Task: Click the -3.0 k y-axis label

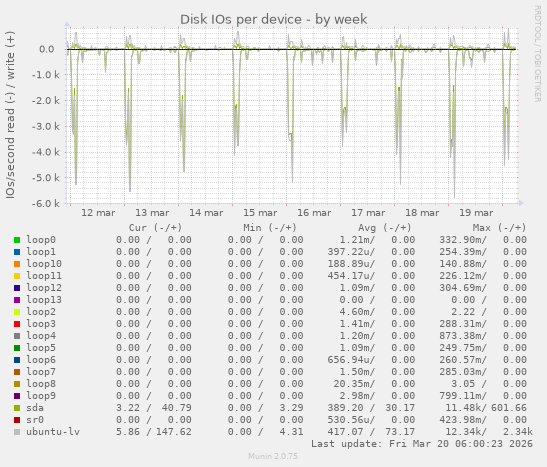Action: coord(46,127)
